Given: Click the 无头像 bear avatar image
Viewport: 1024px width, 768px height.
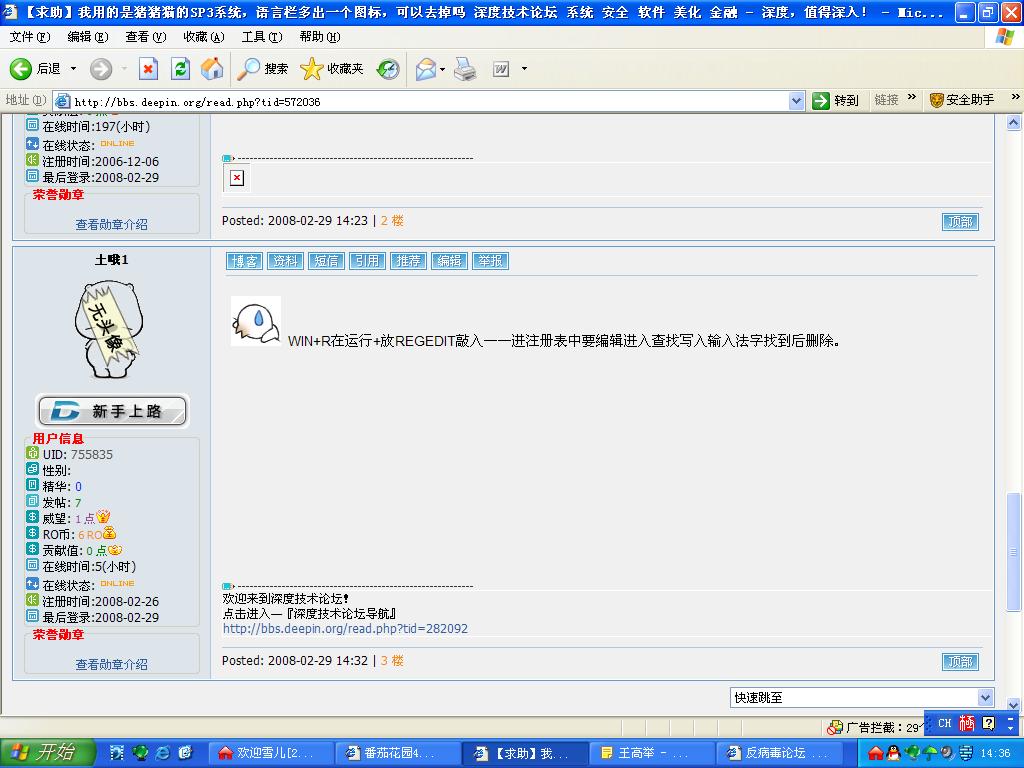Looking at the screenshot, I should click(109, 330).
